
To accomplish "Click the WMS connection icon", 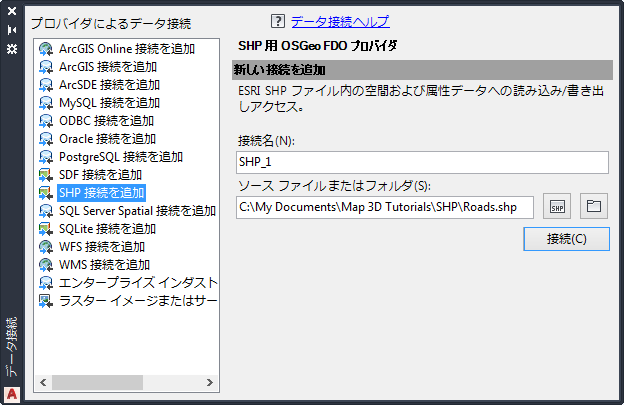I will coord(46,265).
